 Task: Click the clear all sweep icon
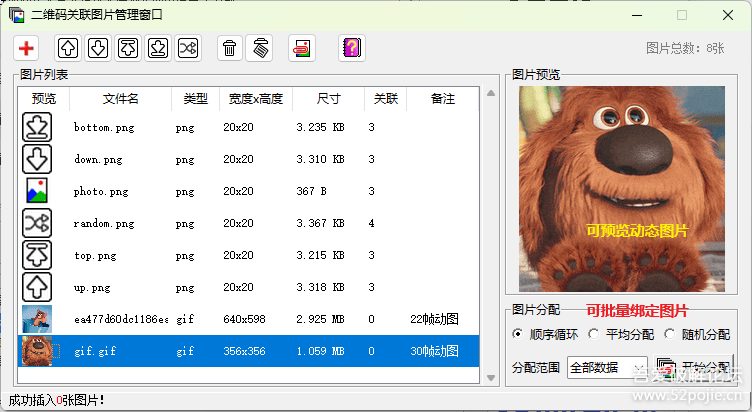click(x=259, y=47)
